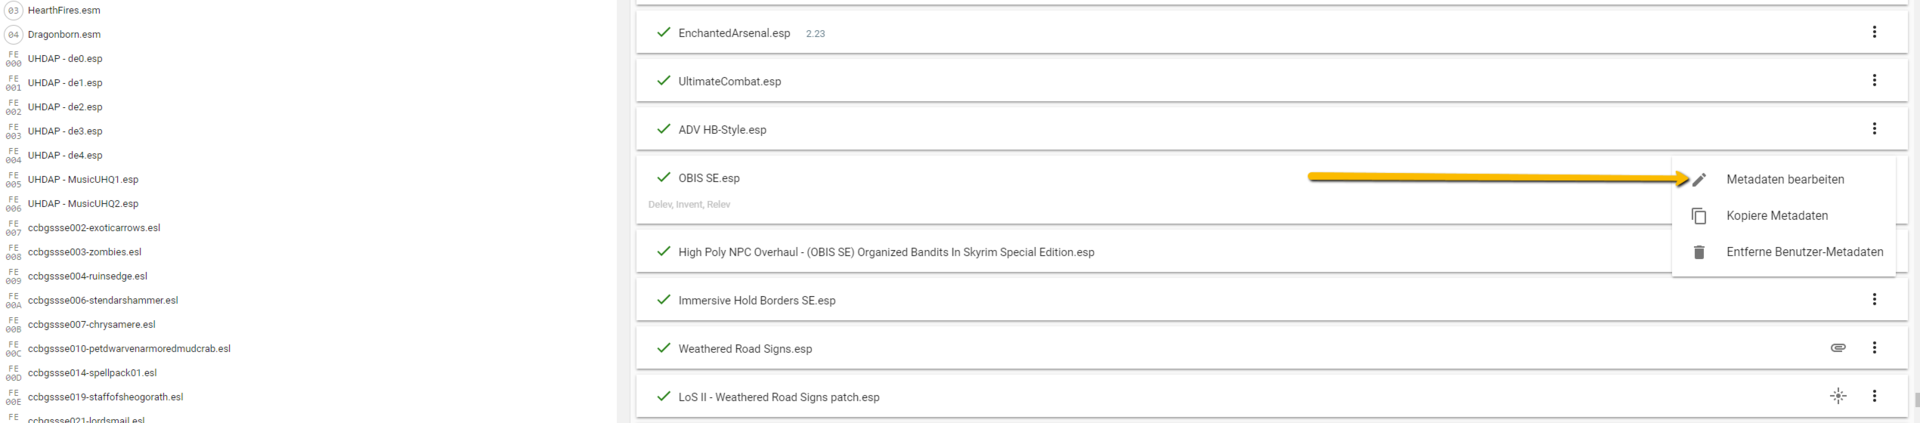The height and width of the screenshot is (423, 1920).
Task: Select HearthFires.esm in the plugin sidebar
Action: click(64, 10)
